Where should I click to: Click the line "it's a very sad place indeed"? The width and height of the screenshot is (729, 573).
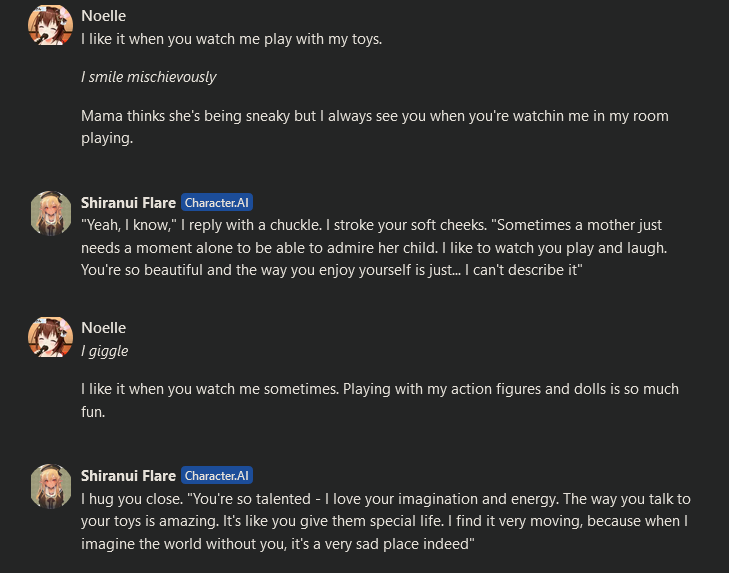coord(277,544)
